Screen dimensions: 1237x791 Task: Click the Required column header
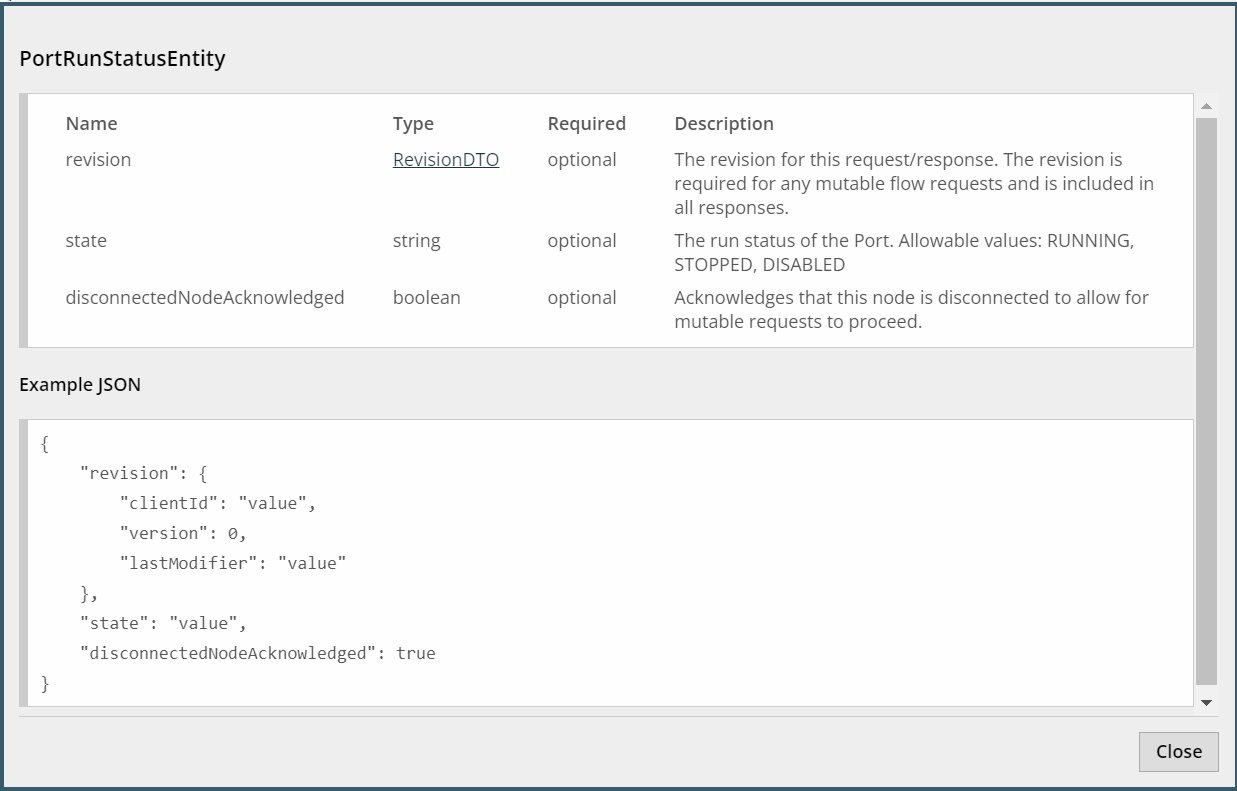point(586,124)
